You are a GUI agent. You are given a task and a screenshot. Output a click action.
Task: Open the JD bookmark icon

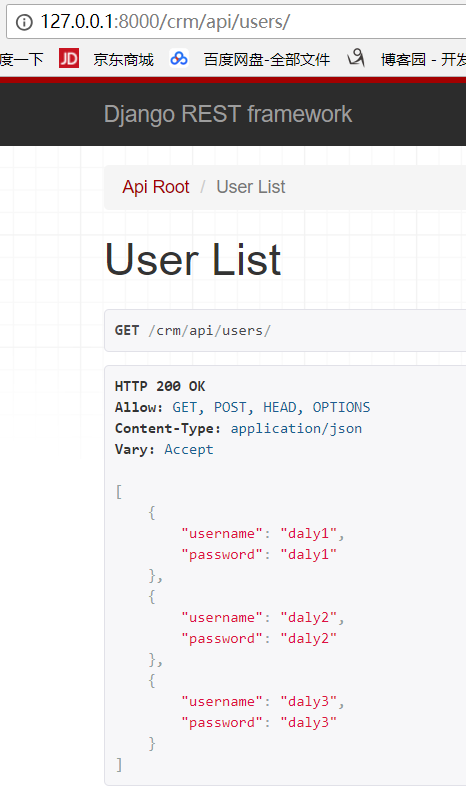point(69,58)
